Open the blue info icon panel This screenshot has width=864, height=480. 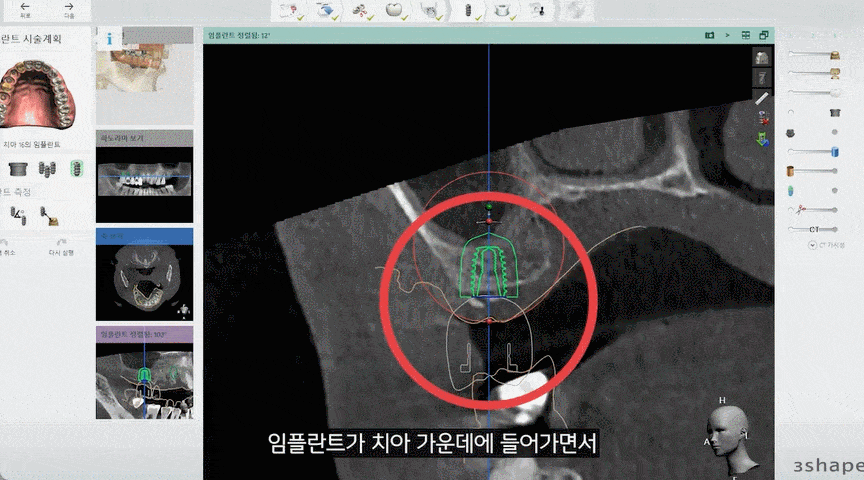[x=109, y=39]
